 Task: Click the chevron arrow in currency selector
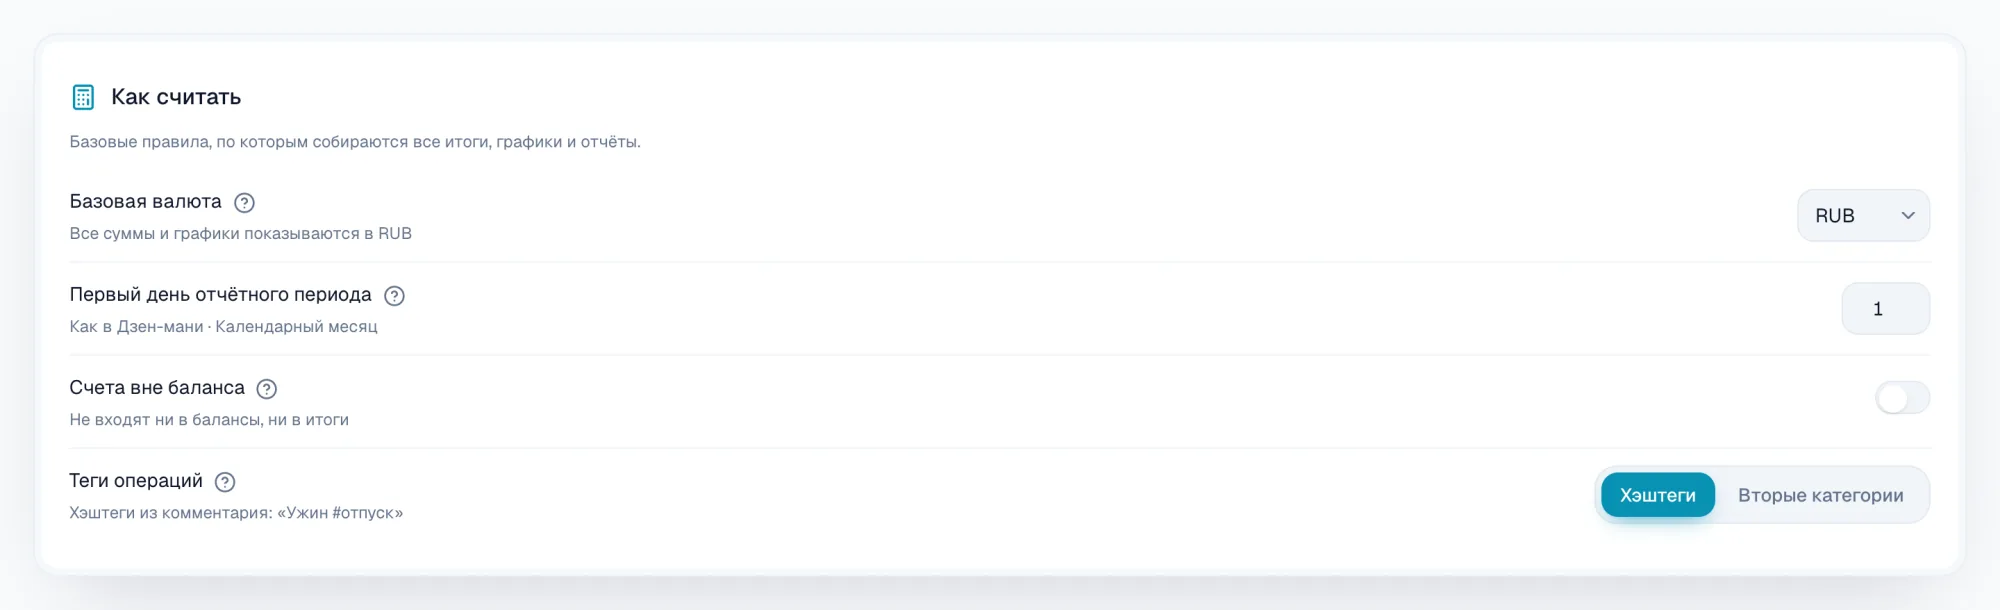1907,216
